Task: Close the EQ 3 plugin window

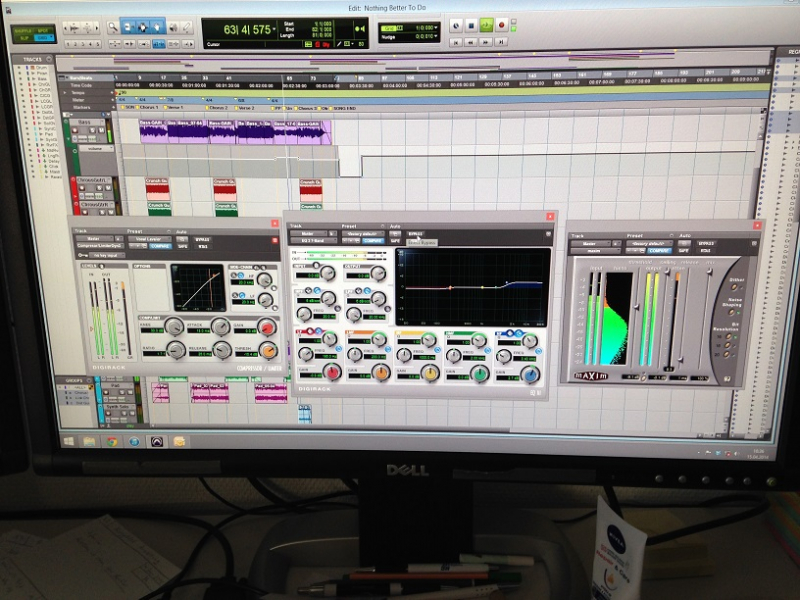Action: [549, 217]
